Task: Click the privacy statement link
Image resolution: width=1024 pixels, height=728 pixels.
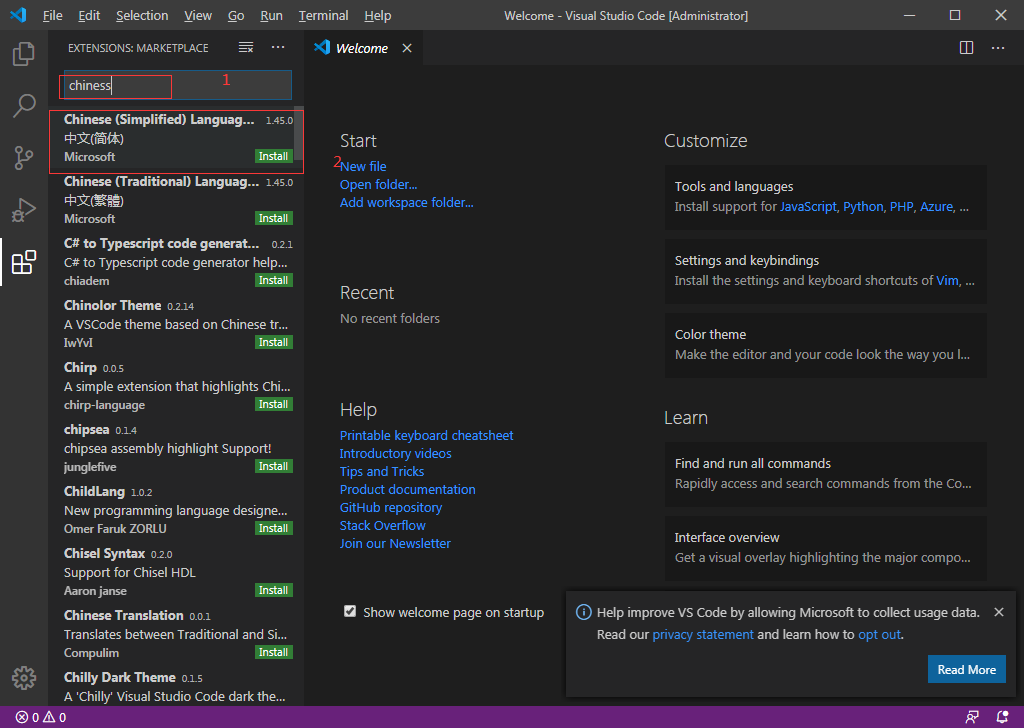Action: click(703, 635)
